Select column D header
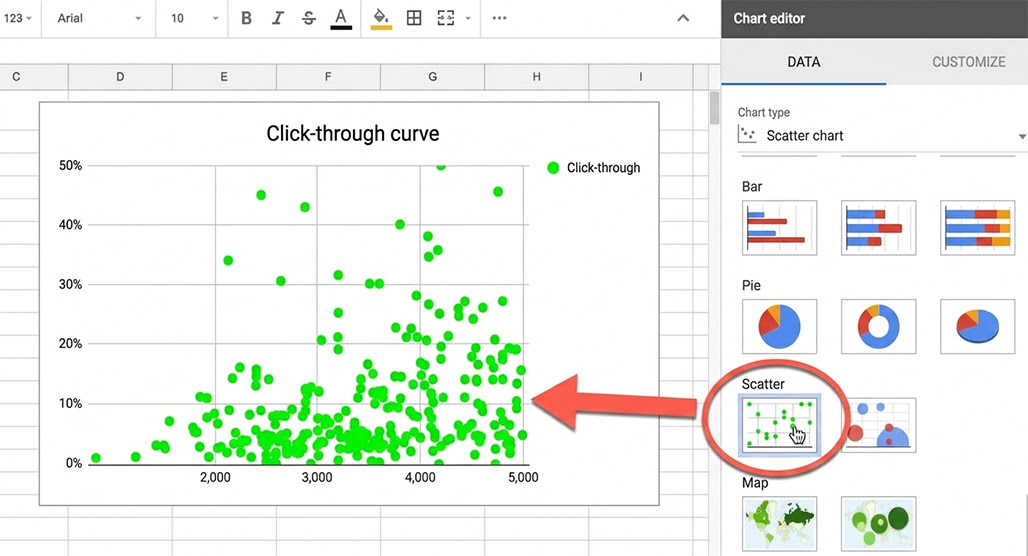 [x=120, y=77]
